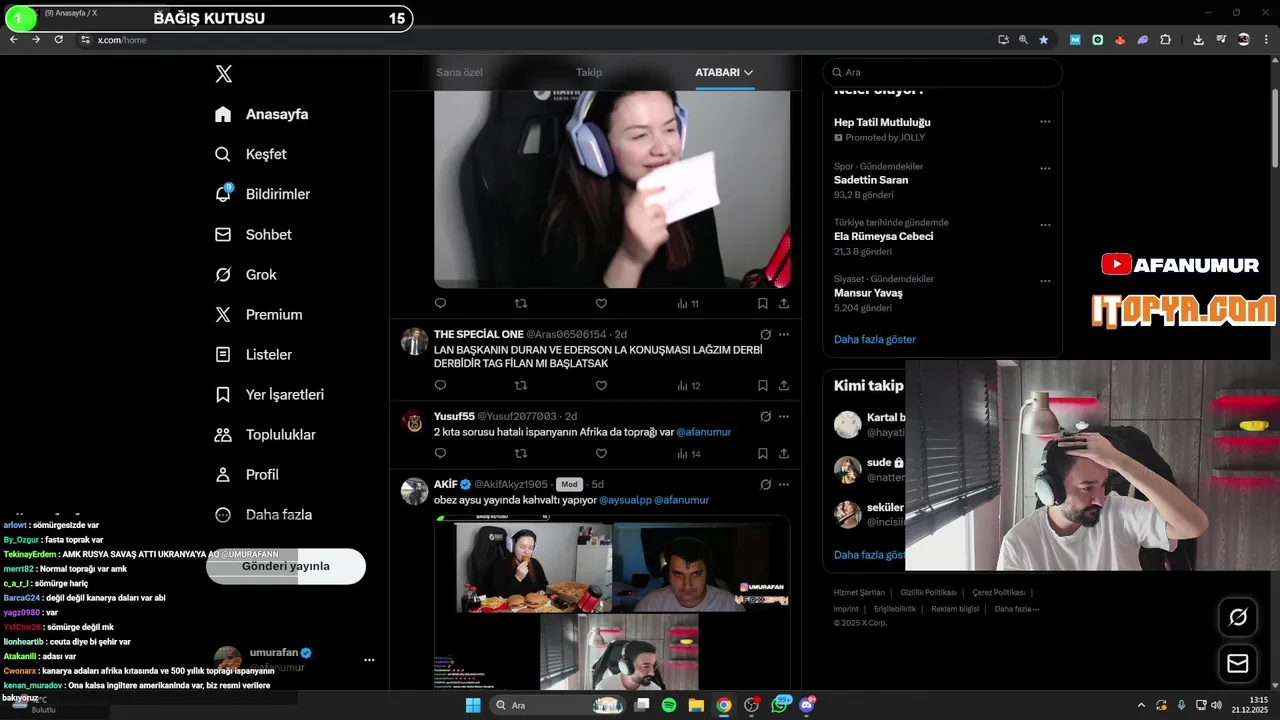1280x720 pixels.
Task: Expand the ATABARI tab dropdown arrow
Action: [x=748, y=72]
